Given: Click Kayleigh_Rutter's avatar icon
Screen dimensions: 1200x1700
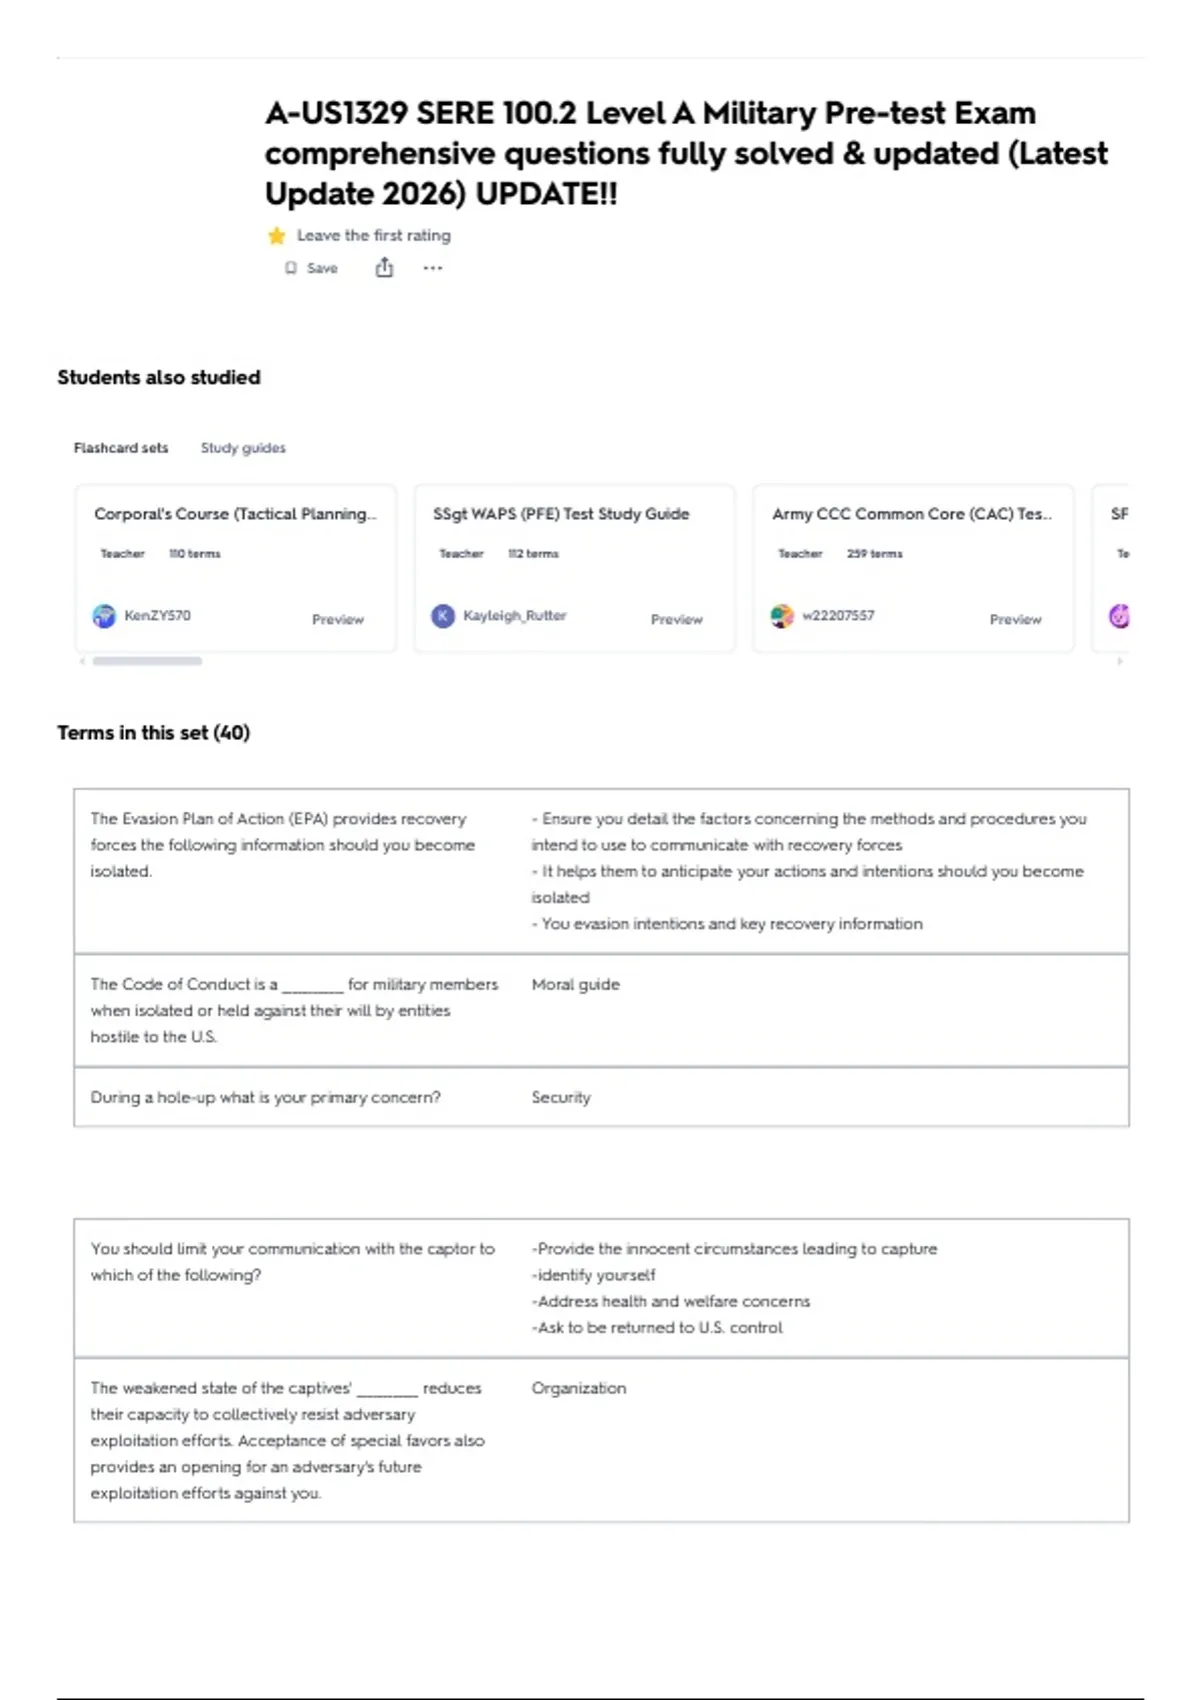Looking at the screenshot, I should coord(443,616).
